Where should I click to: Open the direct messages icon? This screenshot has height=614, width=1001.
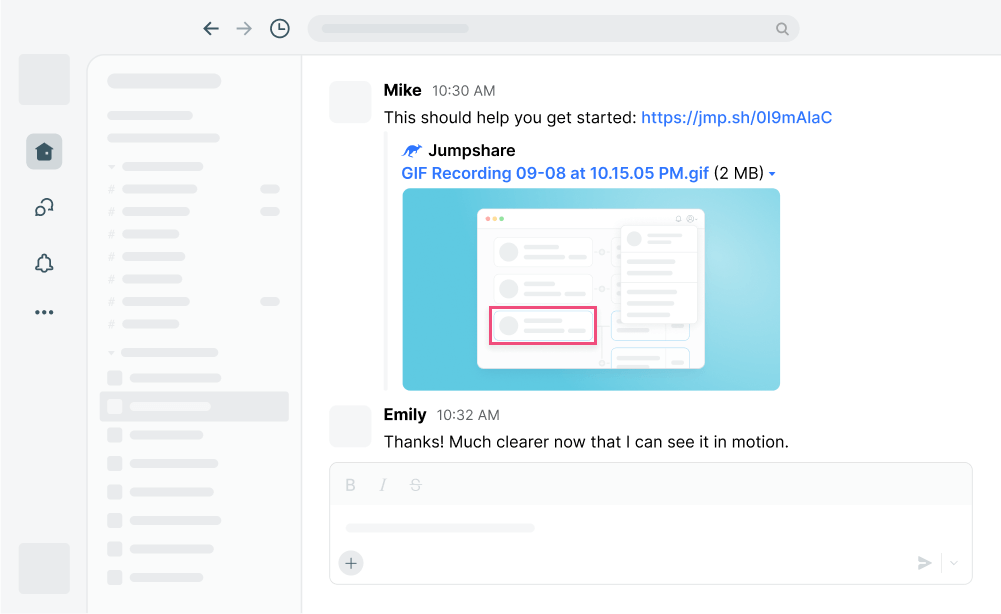(44, 207)
